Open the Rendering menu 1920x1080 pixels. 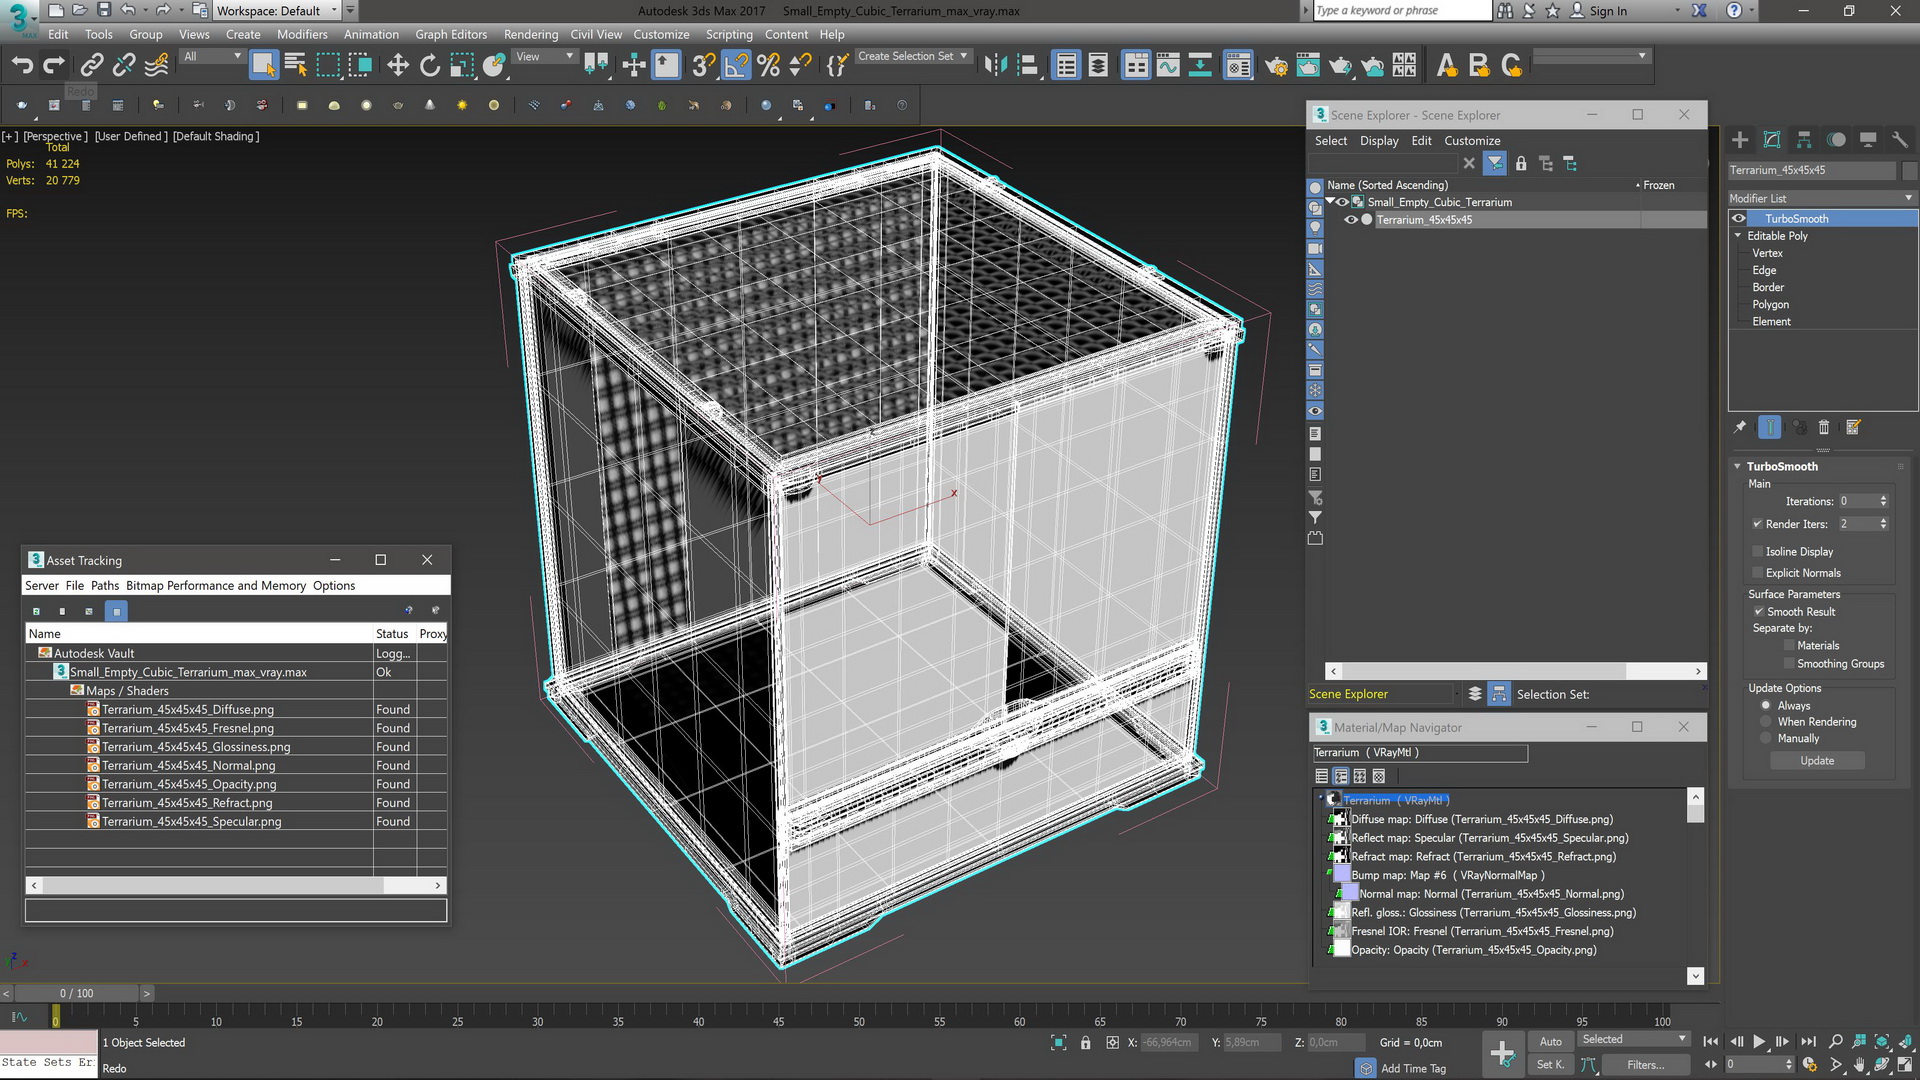point(530,34)
